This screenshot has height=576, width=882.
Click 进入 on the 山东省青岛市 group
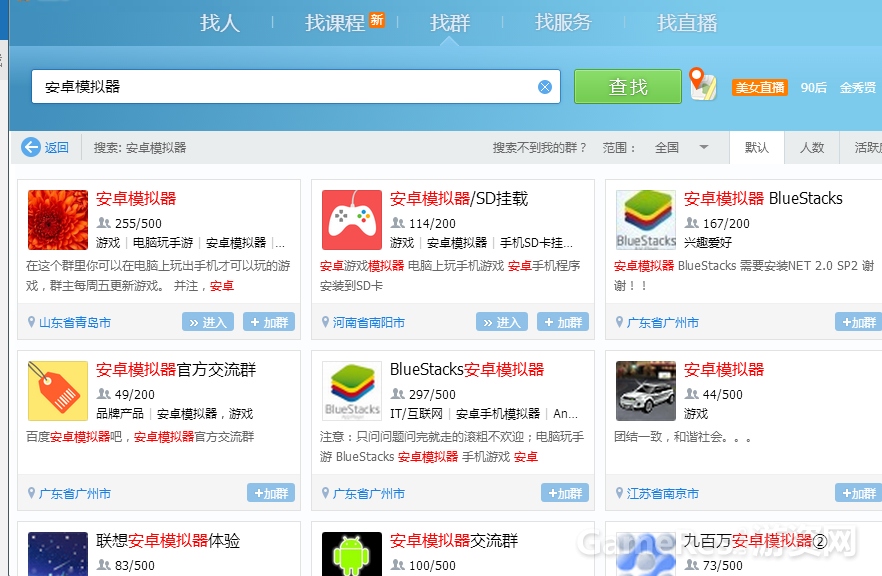208,322
